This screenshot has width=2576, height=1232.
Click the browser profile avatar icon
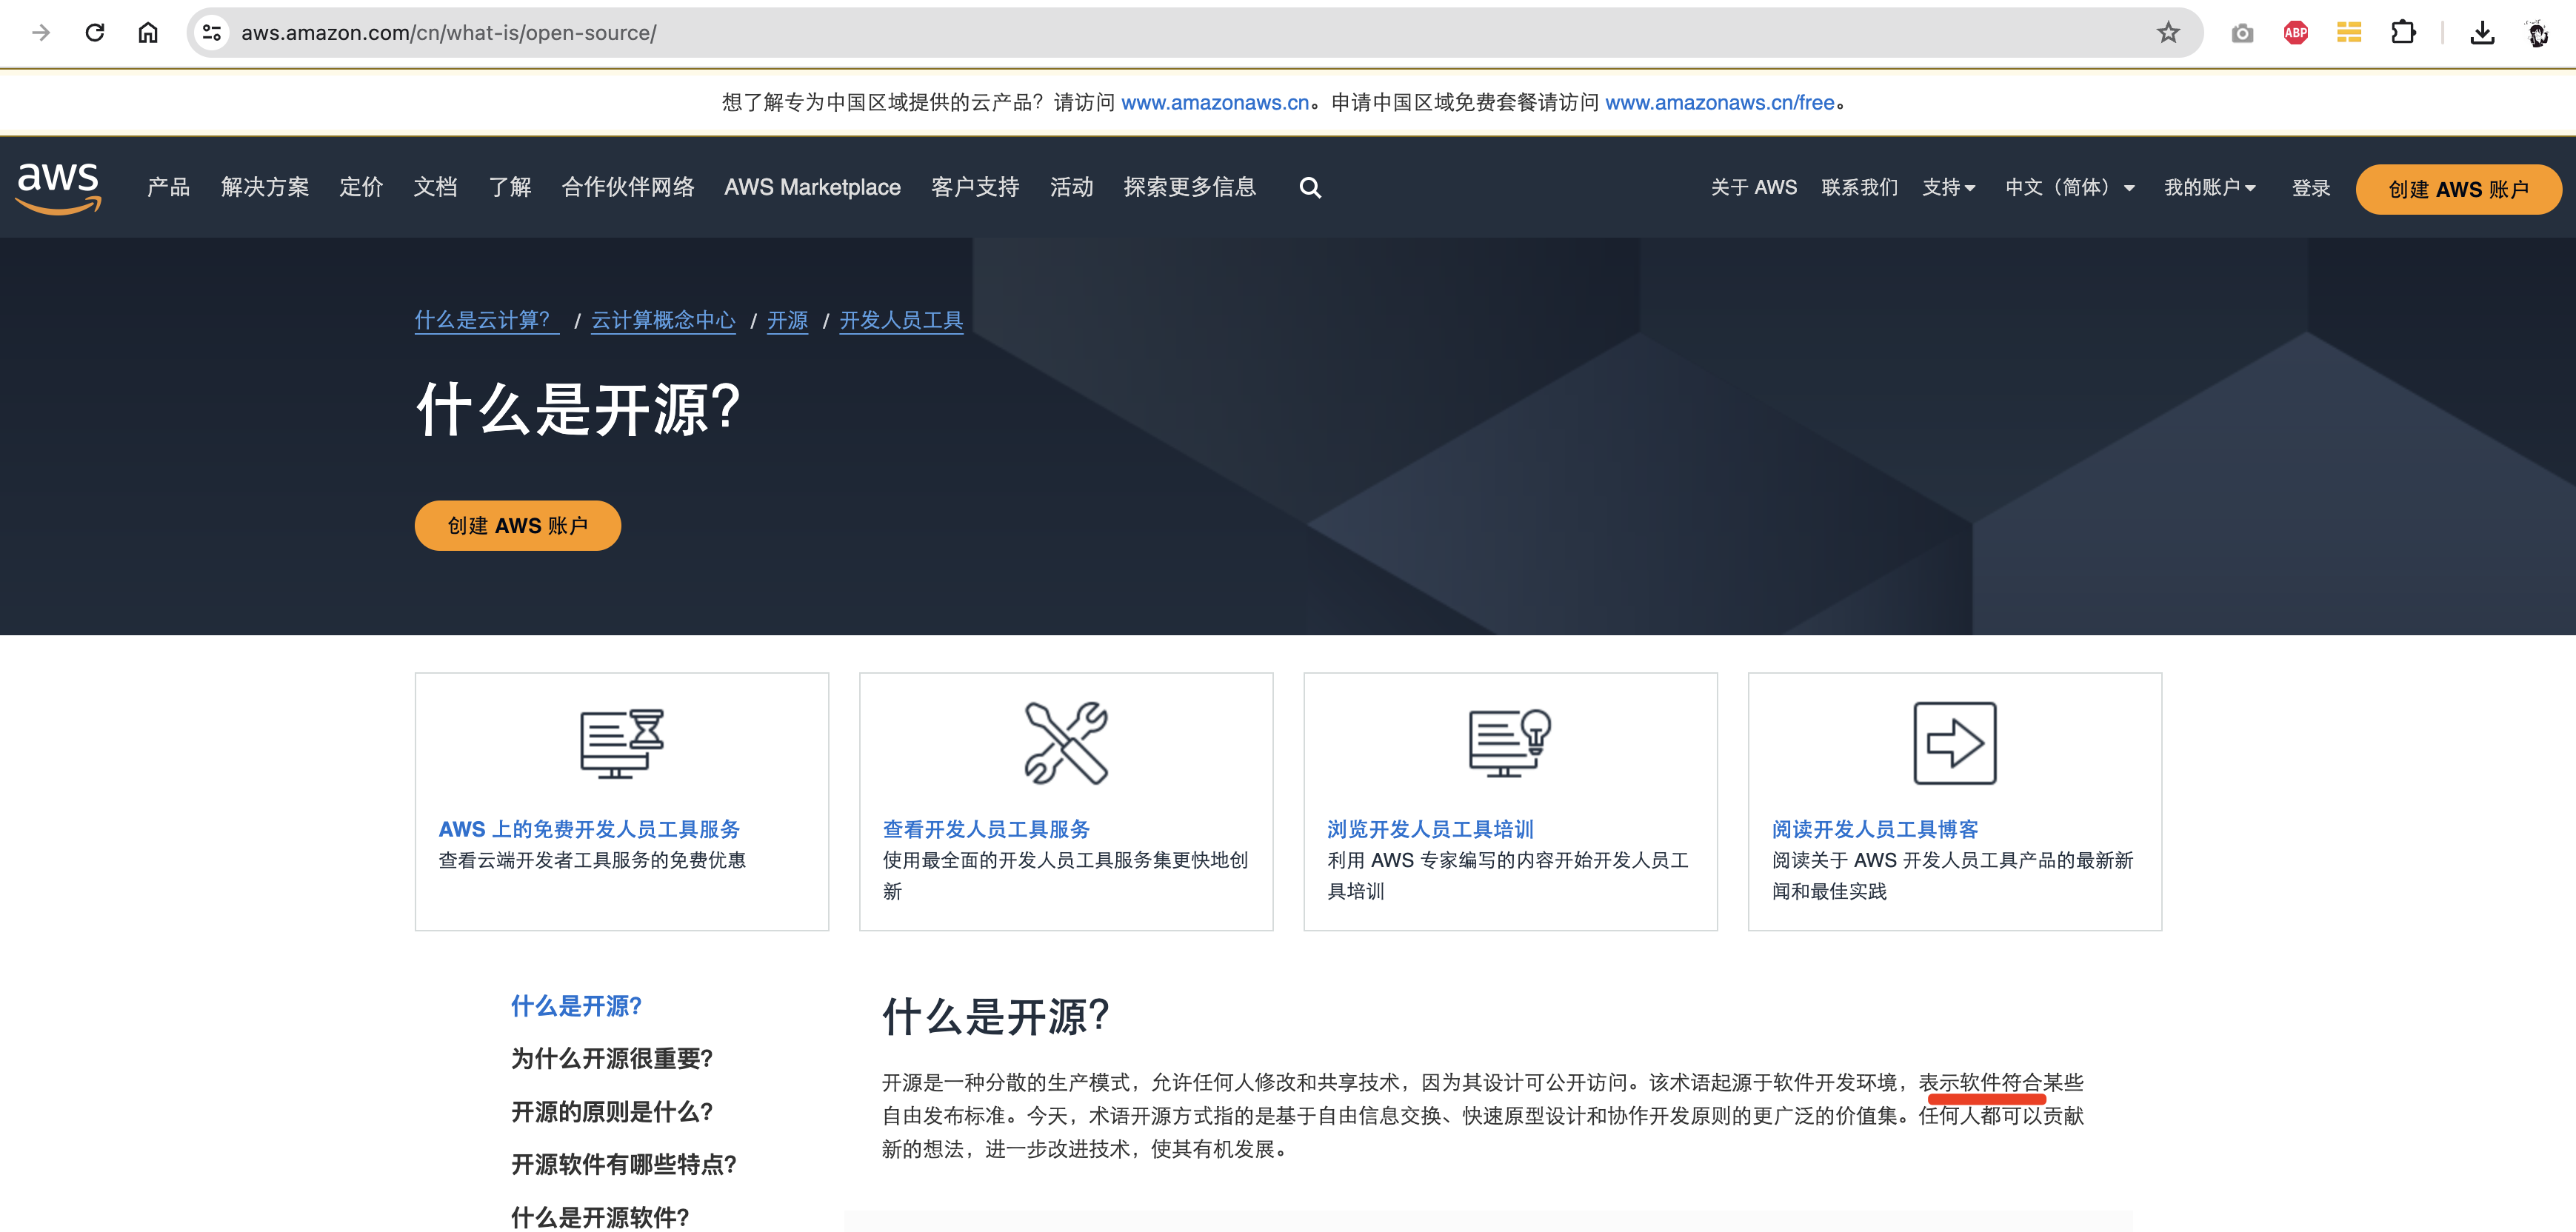(x=2537, y=32)
